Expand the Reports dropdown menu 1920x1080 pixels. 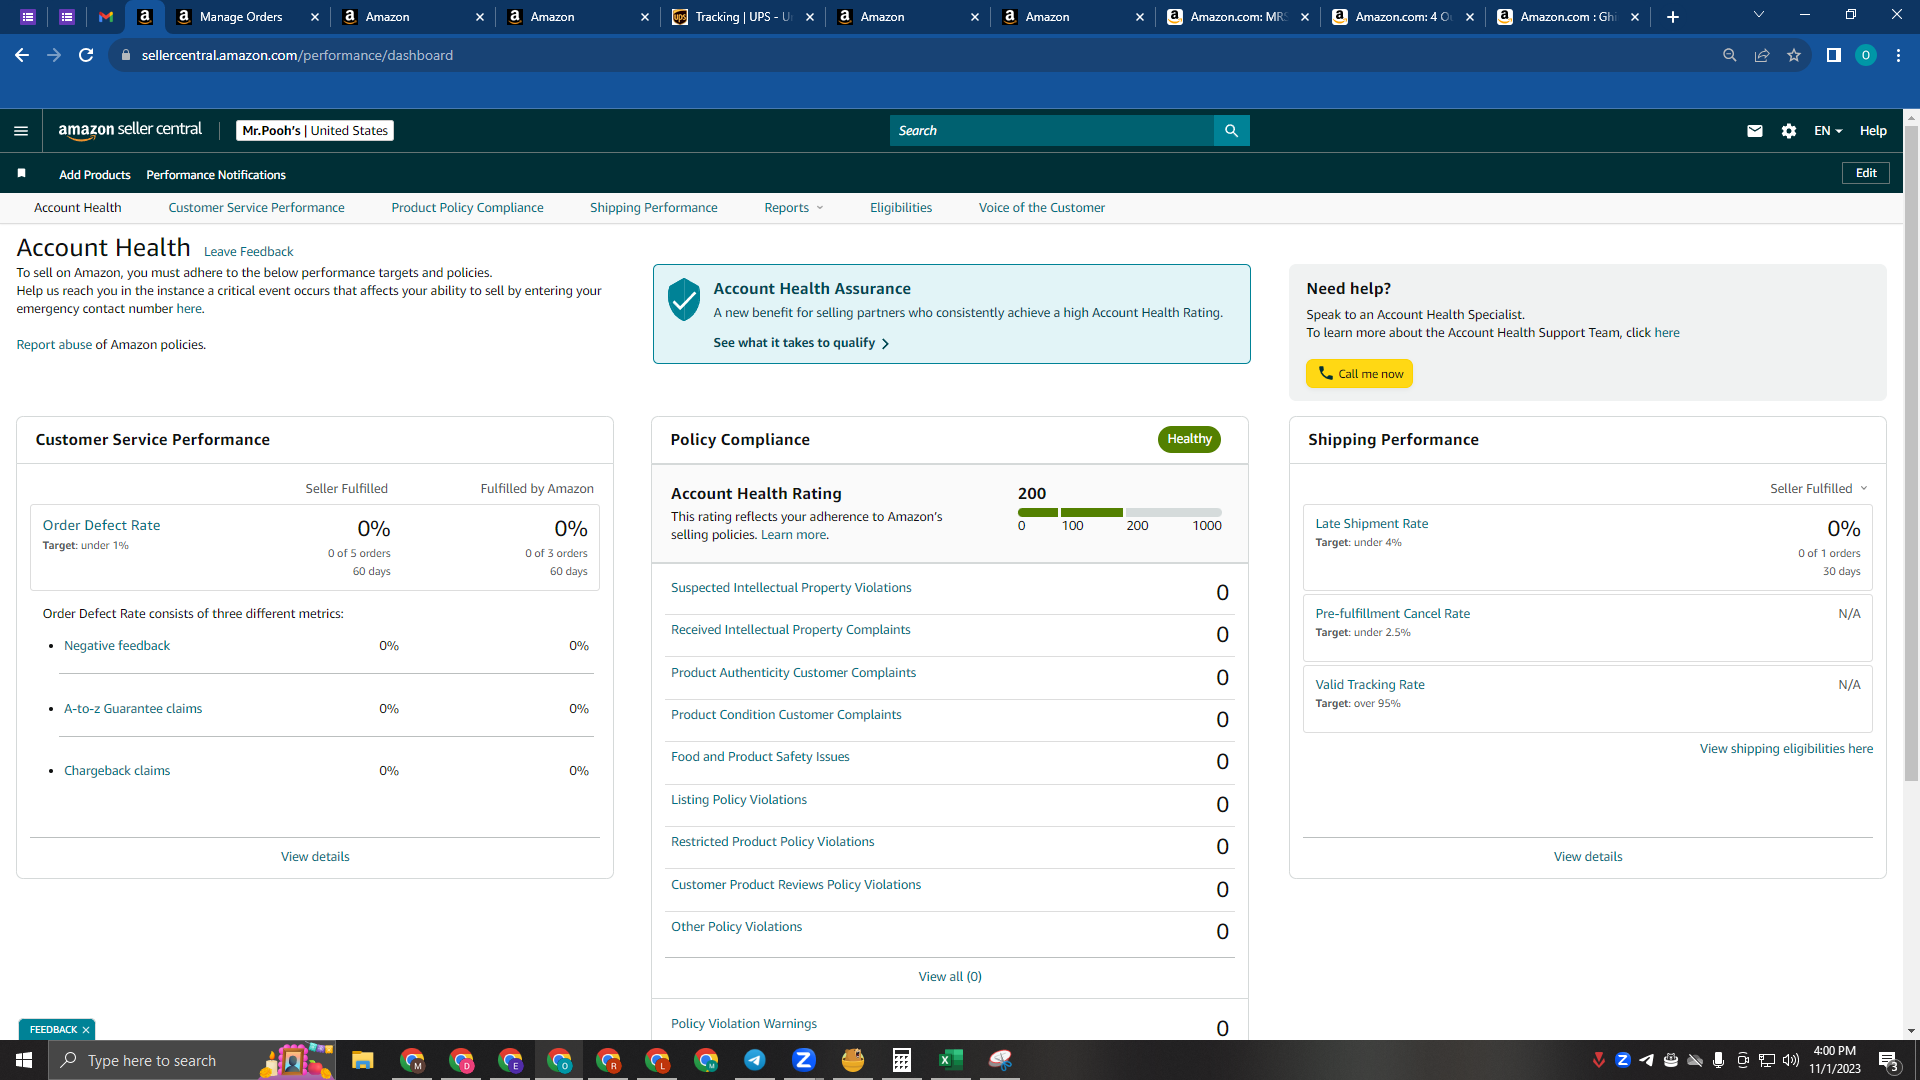(x=794, y=208)
